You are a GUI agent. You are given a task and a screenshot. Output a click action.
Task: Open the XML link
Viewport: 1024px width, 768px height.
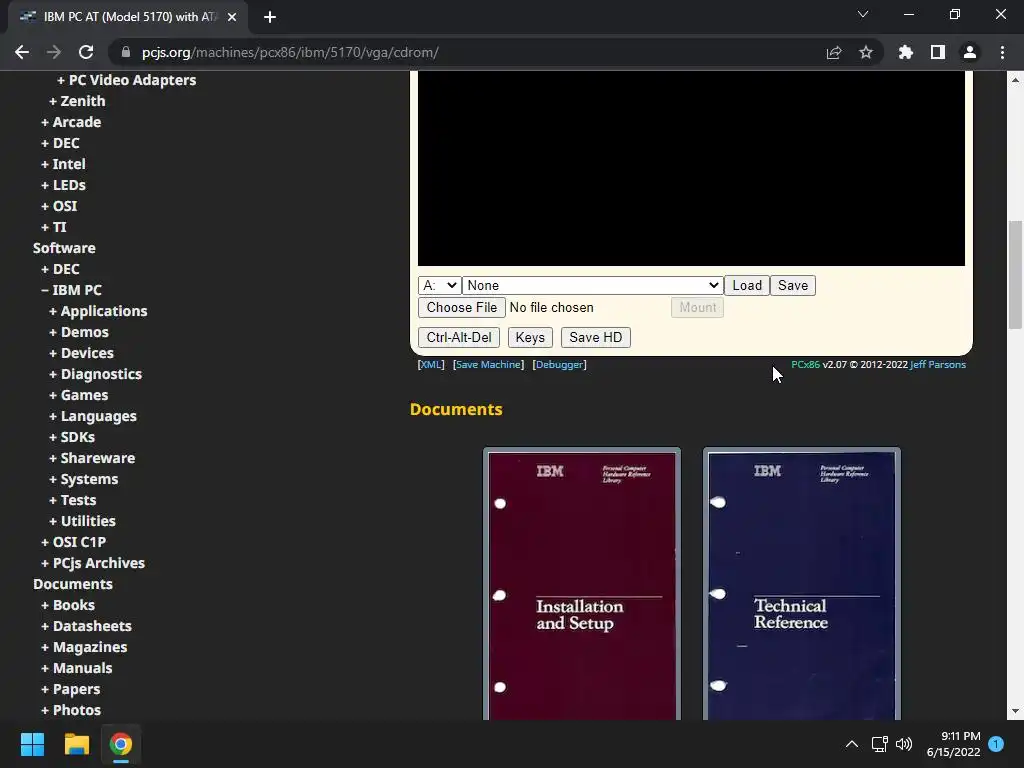431,364
